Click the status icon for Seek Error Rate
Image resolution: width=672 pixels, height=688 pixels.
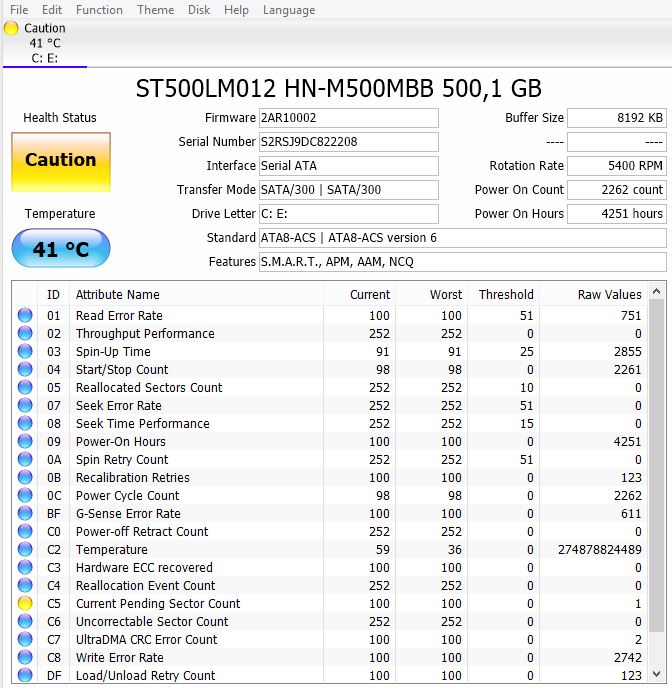pos(25,405)
